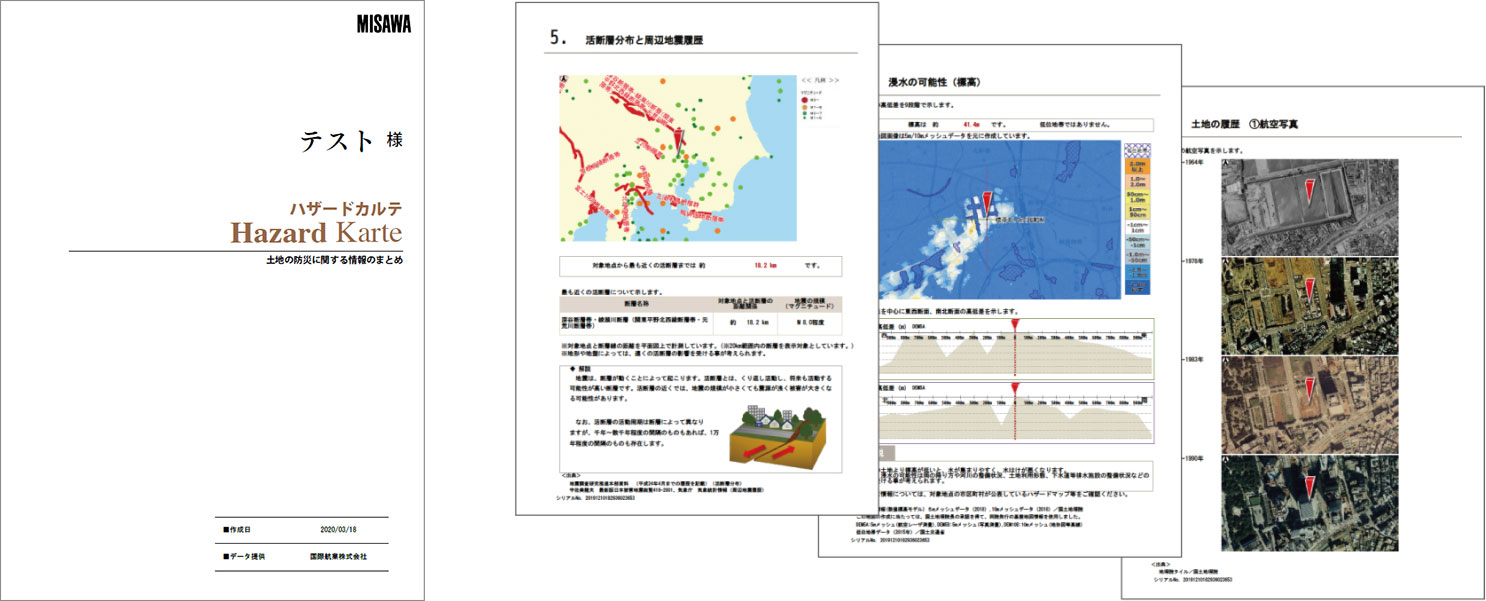Click the magnitude legend beside the fault map

coord(820,101)
